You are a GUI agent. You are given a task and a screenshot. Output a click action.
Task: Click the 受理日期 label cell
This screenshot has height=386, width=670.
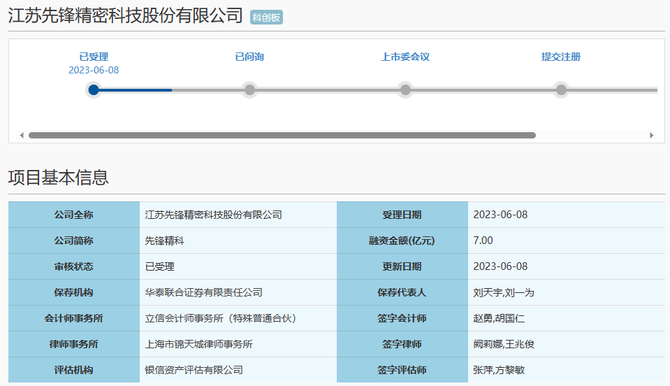402,215
